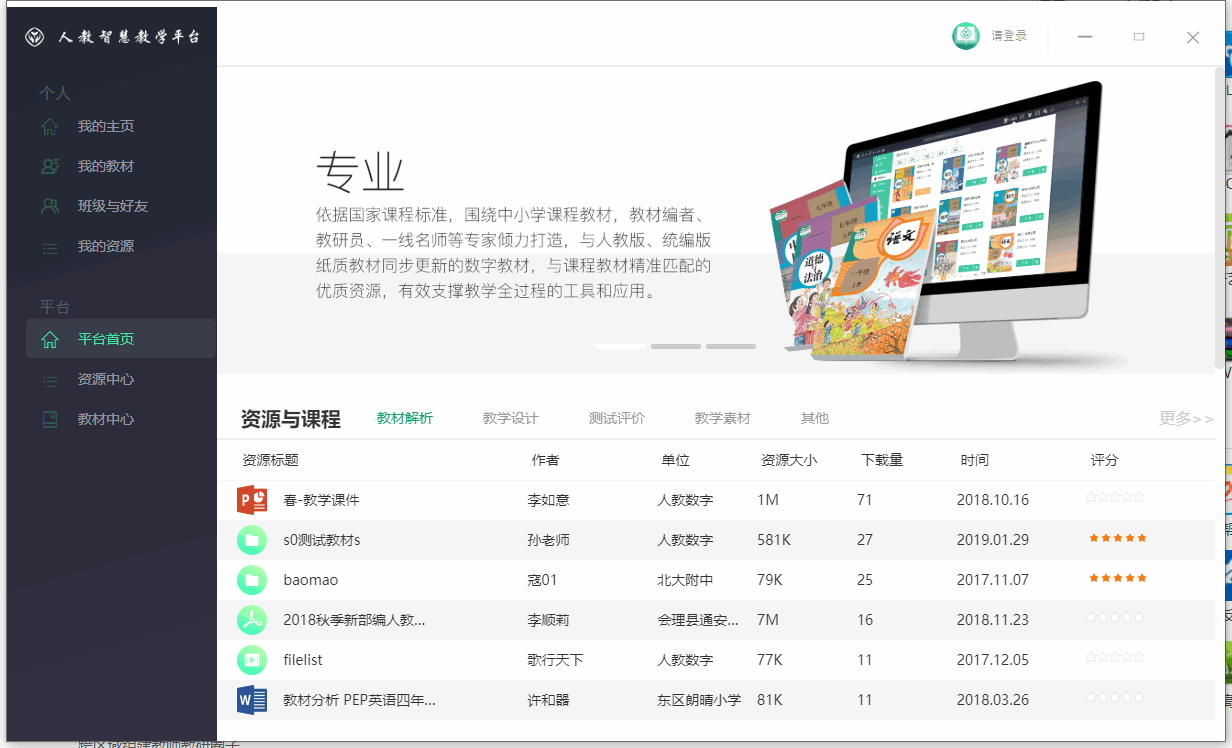Click 评分 column header
The image size is (1232, 748).
[1105, 460]
